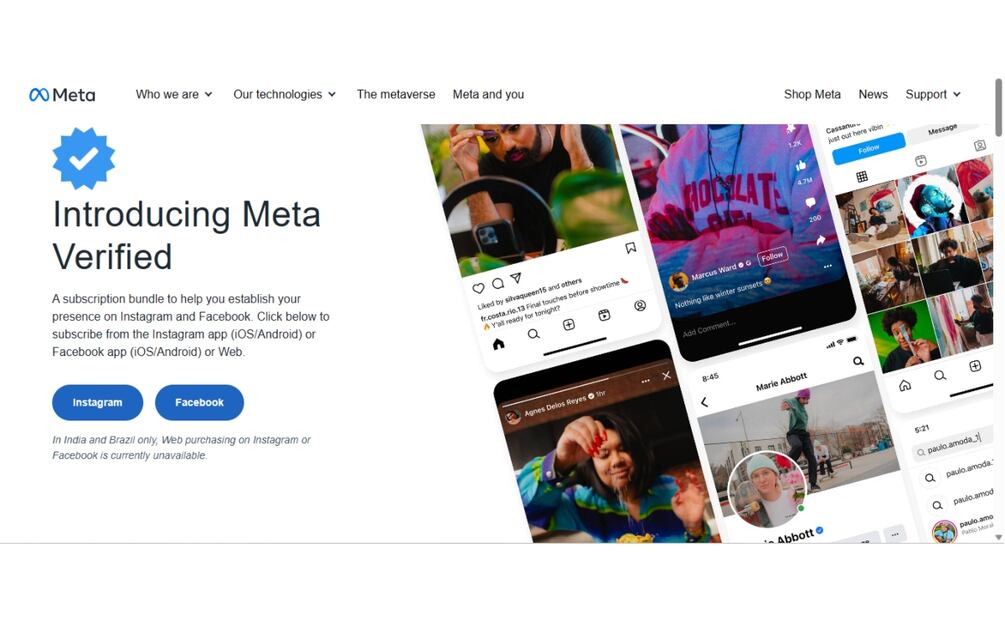Viewport: 1005px width, 620px height.
Task: Click the page's vertical scrollbar
Action: coord(999,108)
